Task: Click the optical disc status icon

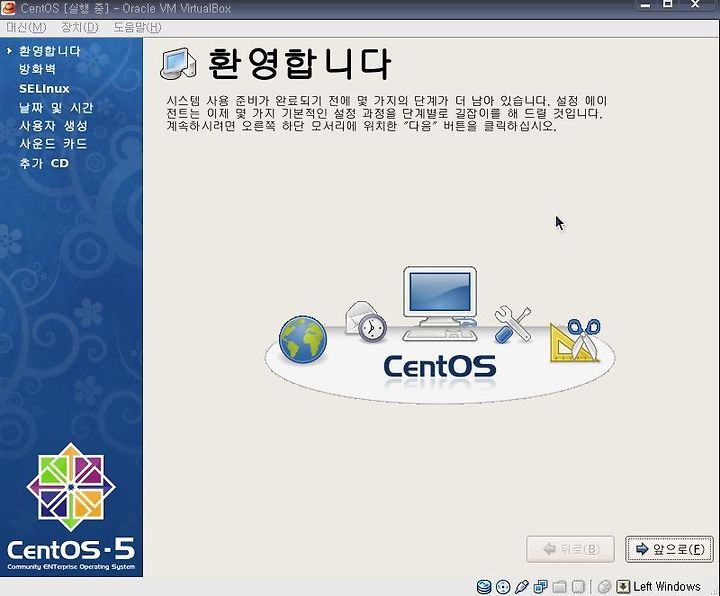Action: click(503, 586)
